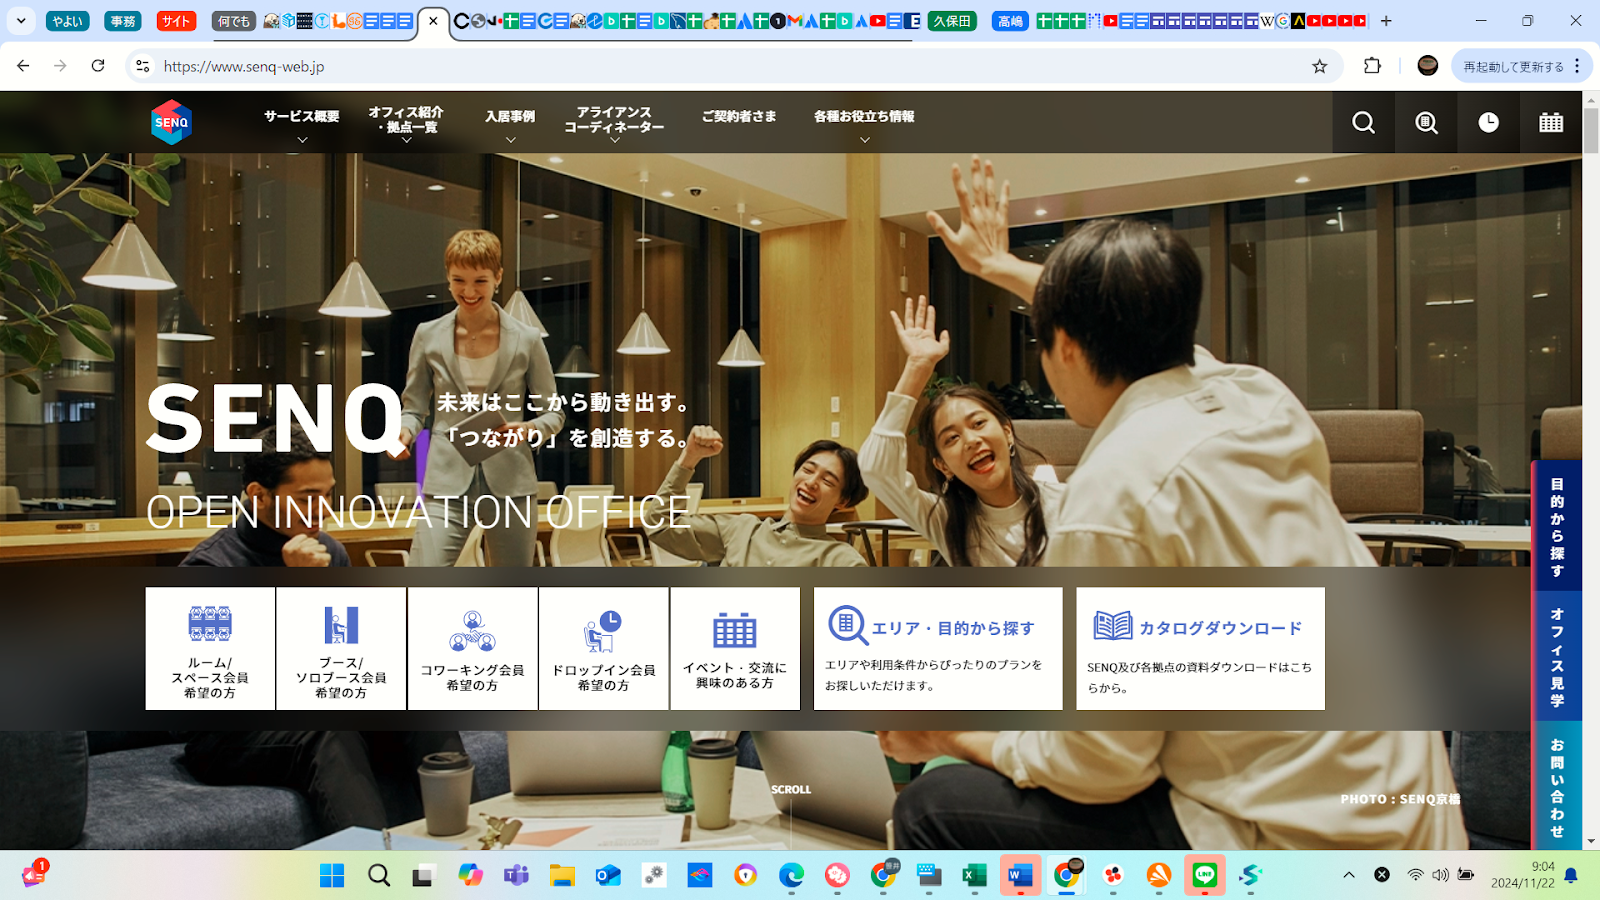The height and width of the screenshot is (900, 1600).
Task: Bookmark this page with the star icon
Action: pos(1320,66)
